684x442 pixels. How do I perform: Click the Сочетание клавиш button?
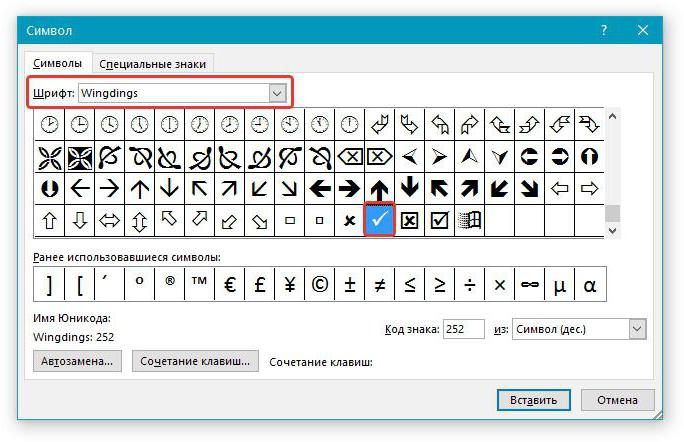(195, 361)
